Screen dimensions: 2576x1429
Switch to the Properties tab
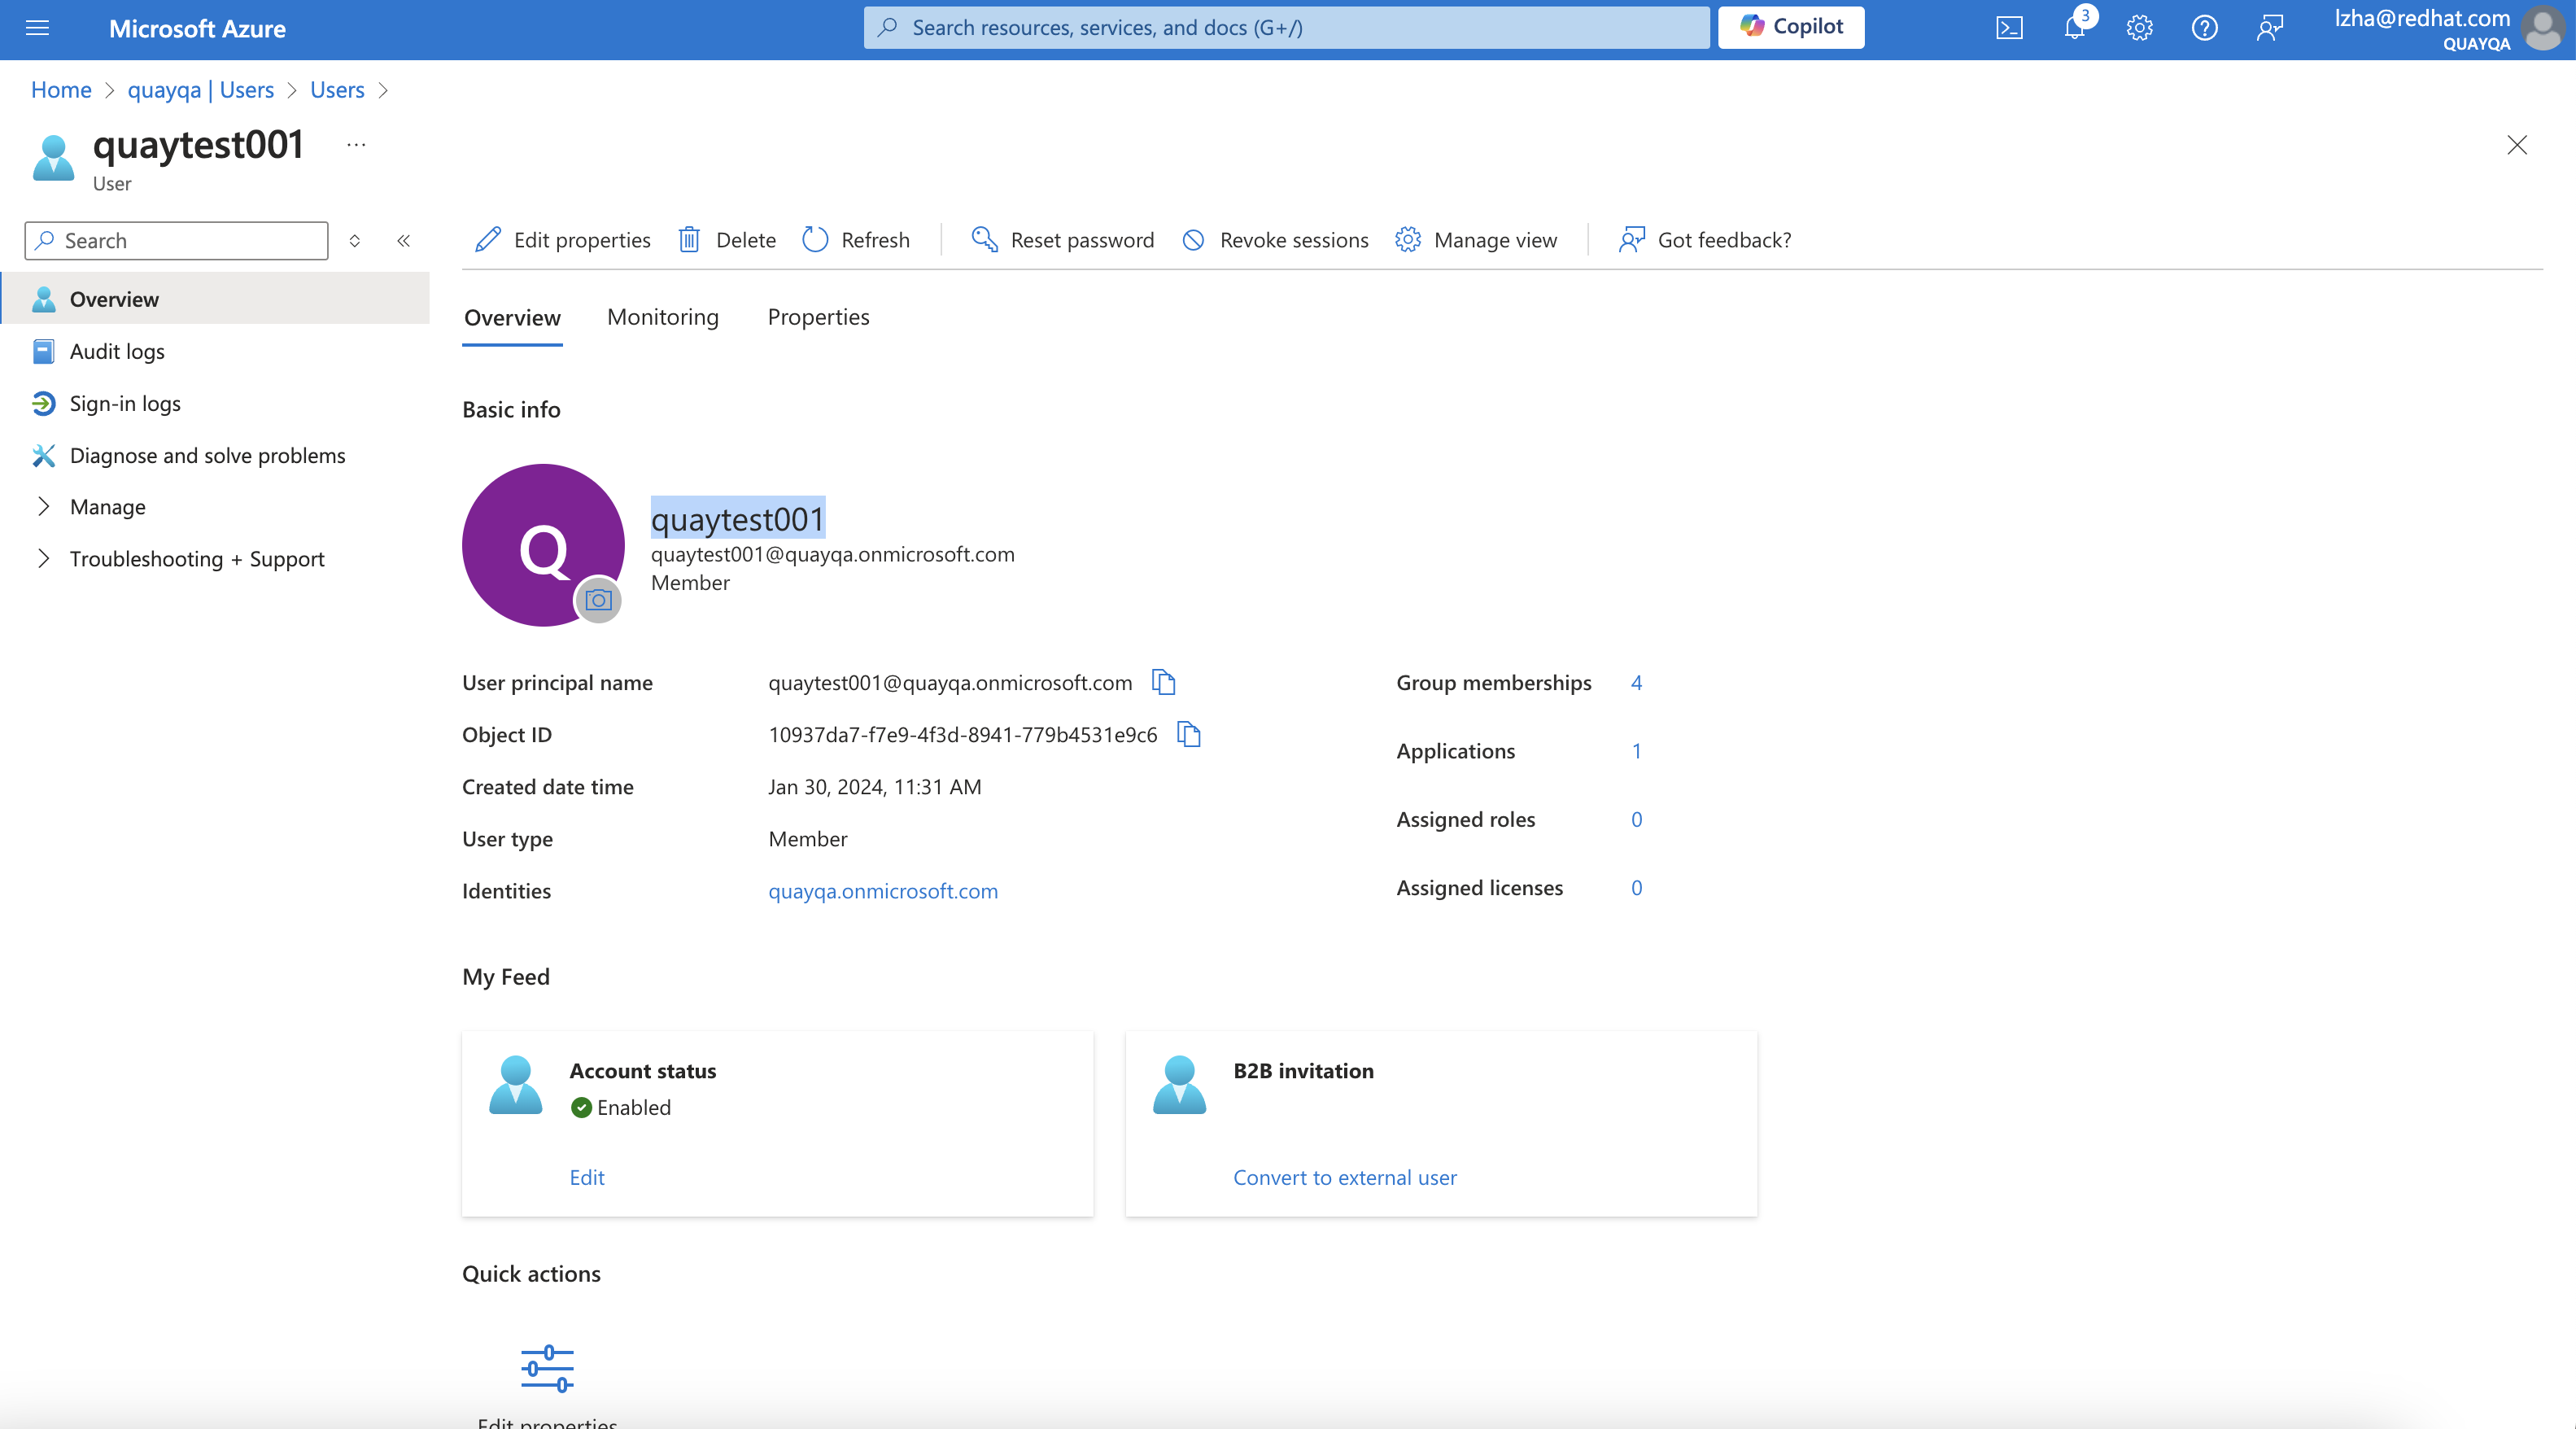(x=818, y=317)
